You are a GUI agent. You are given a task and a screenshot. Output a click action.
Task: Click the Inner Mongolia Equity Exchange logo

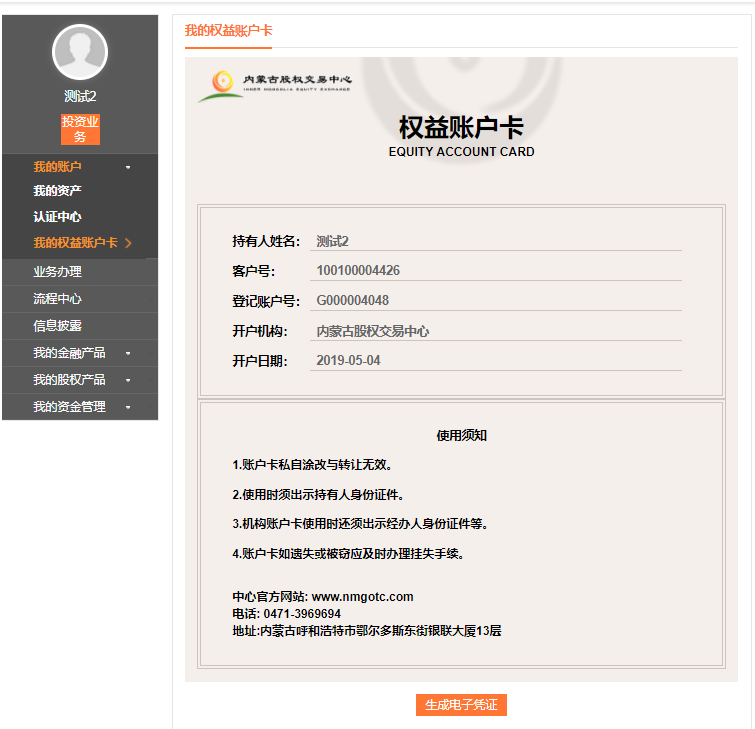point(275,86)
